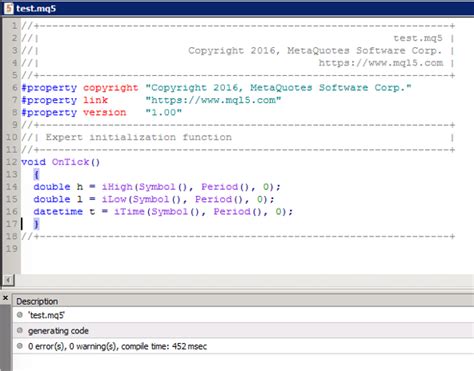Click the status dot beside 'generating code'
This screenshot has width=474, height=371.
click(x=20, y=330)
